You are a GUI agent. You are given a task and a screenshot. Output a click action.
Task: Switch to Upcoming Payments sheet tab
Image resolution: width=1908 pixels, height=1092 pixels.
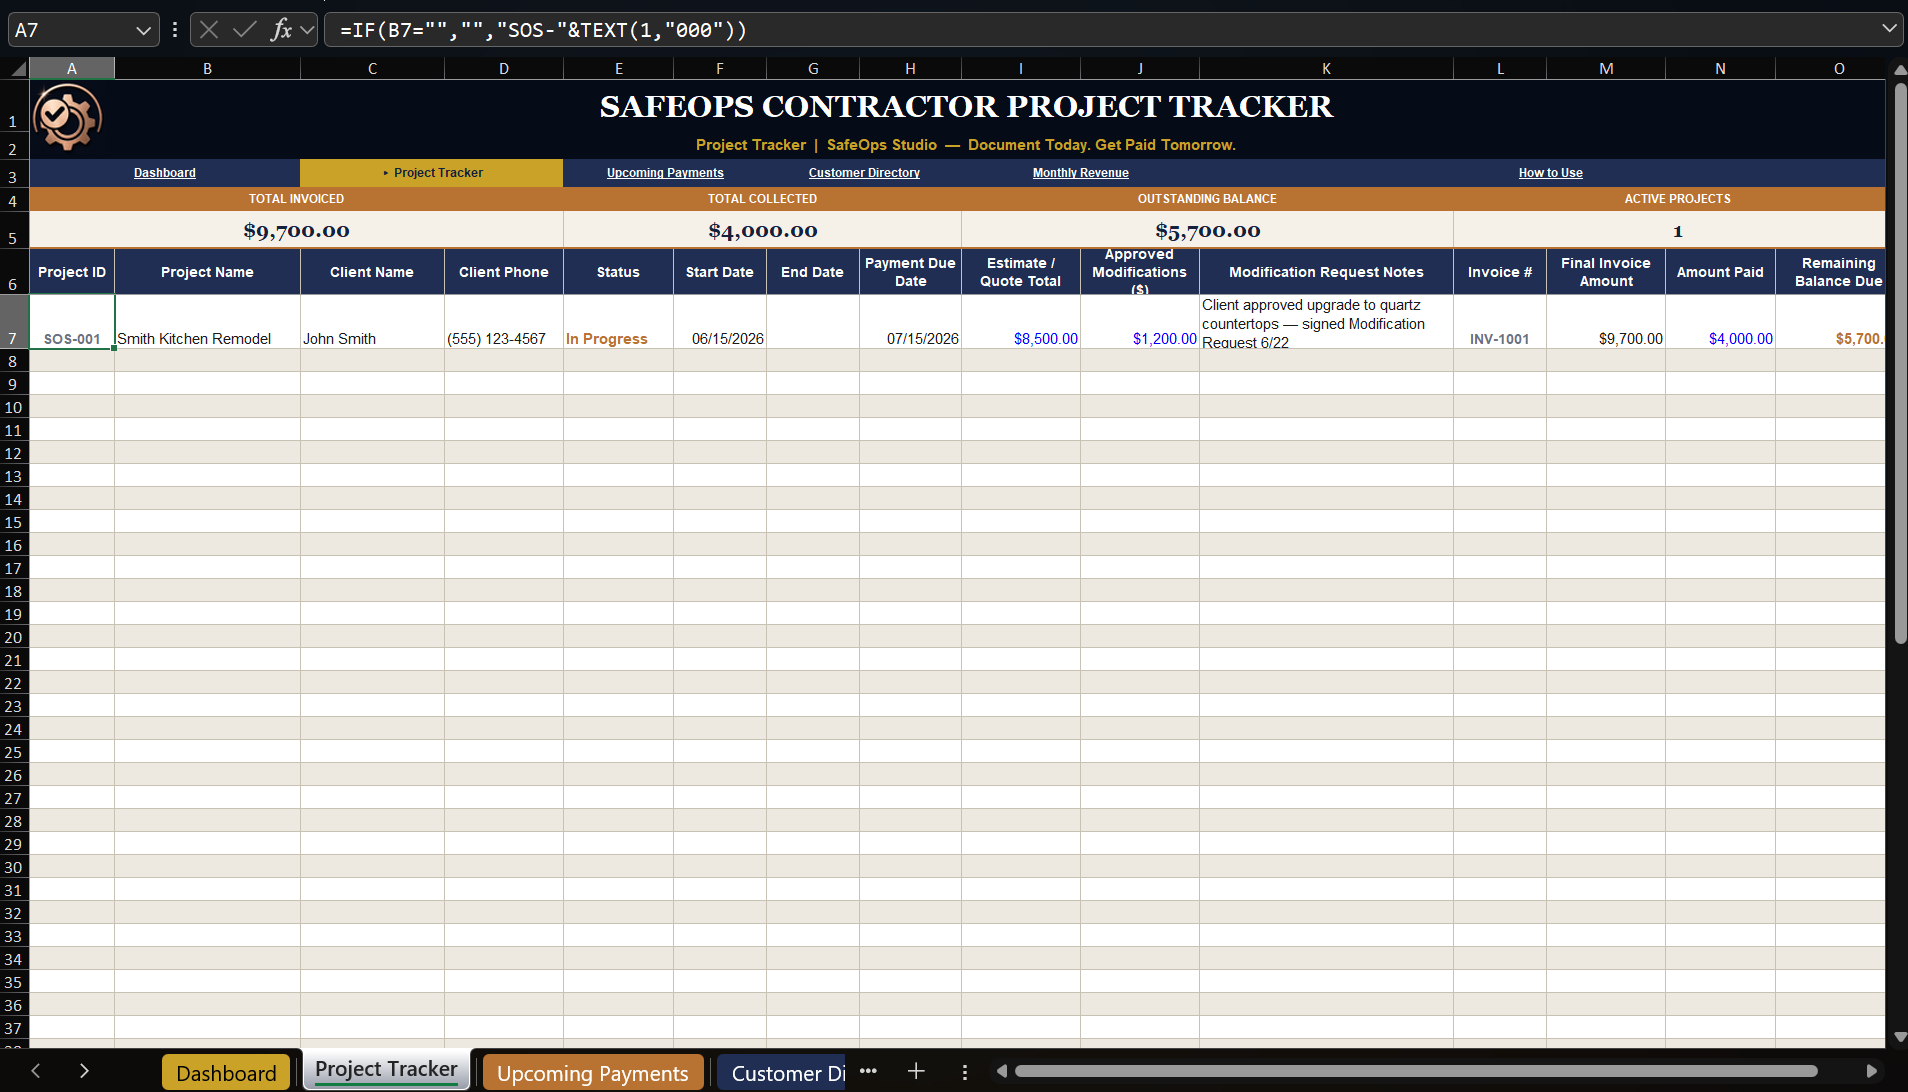[x=593, y=1073]
